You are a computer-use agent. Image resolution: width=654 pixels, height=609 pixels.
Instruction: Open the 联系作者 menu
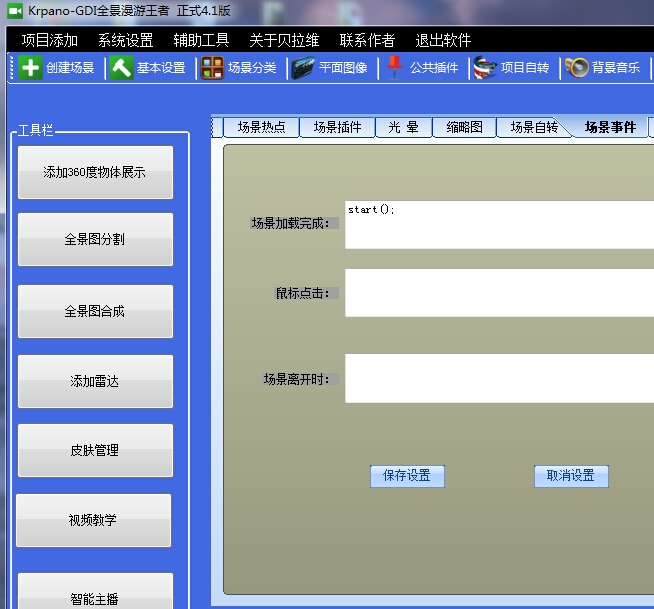(367, 40)
